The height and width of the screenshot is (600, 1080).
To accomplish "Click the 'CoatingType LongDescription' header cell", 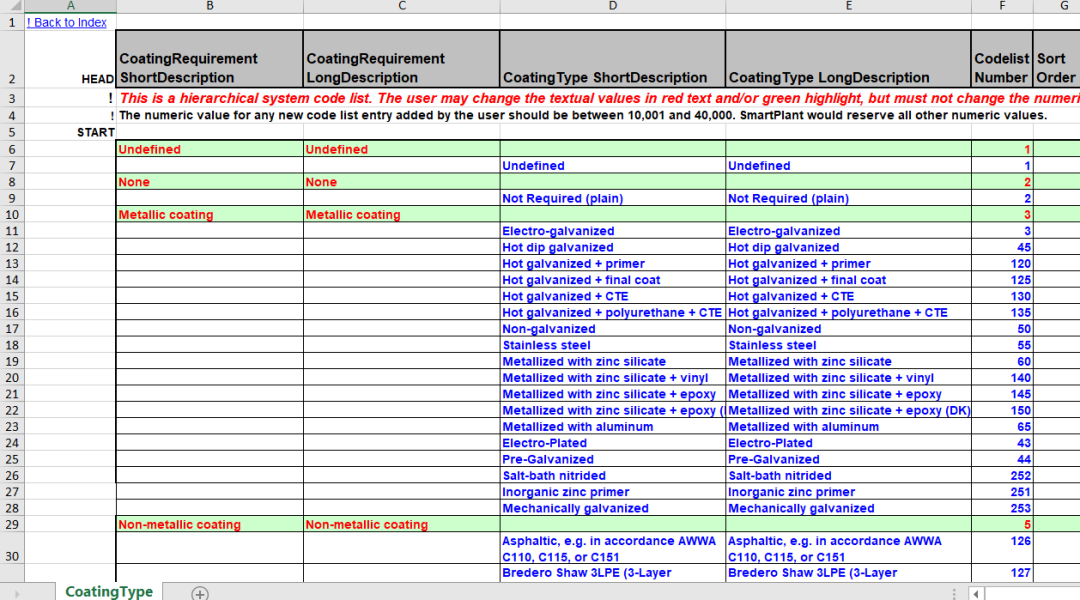I will coord(849,59).
